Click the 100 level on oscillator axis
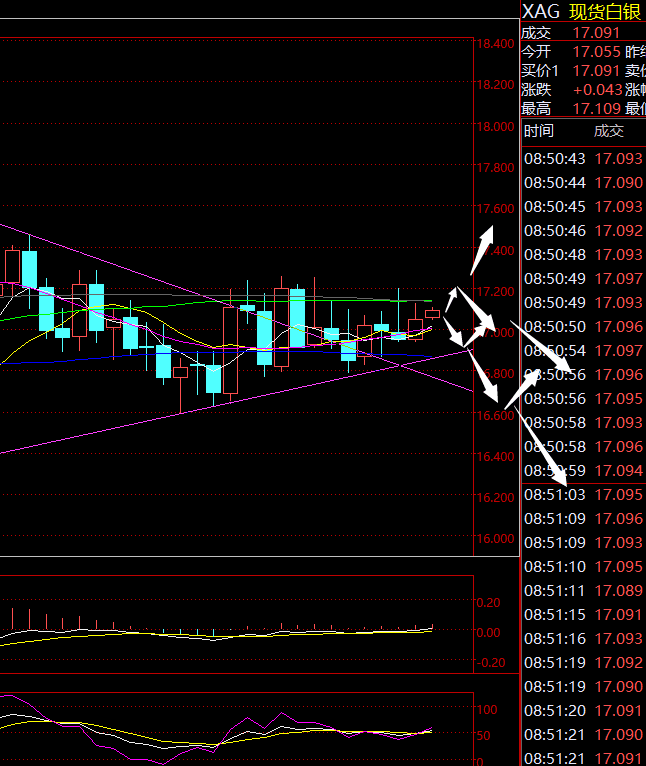This screenshot has height=766, width=646. [x=487, y=709]
